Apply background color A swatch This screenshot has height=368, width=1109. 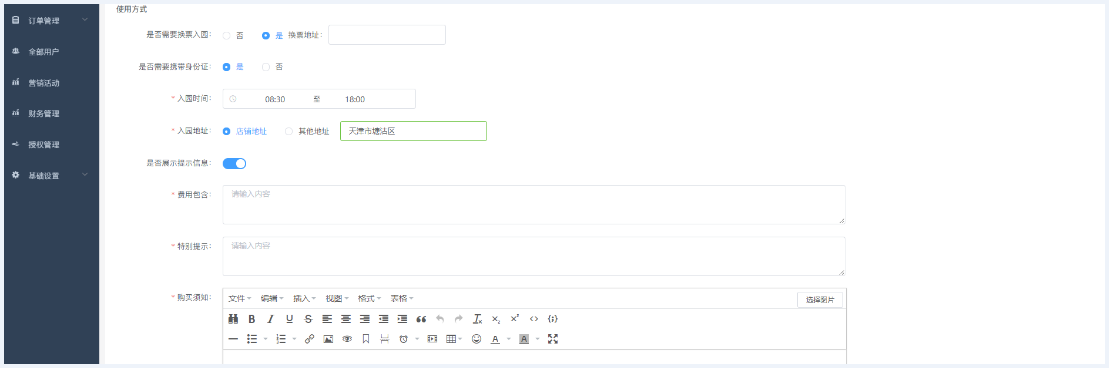[524, 339]
